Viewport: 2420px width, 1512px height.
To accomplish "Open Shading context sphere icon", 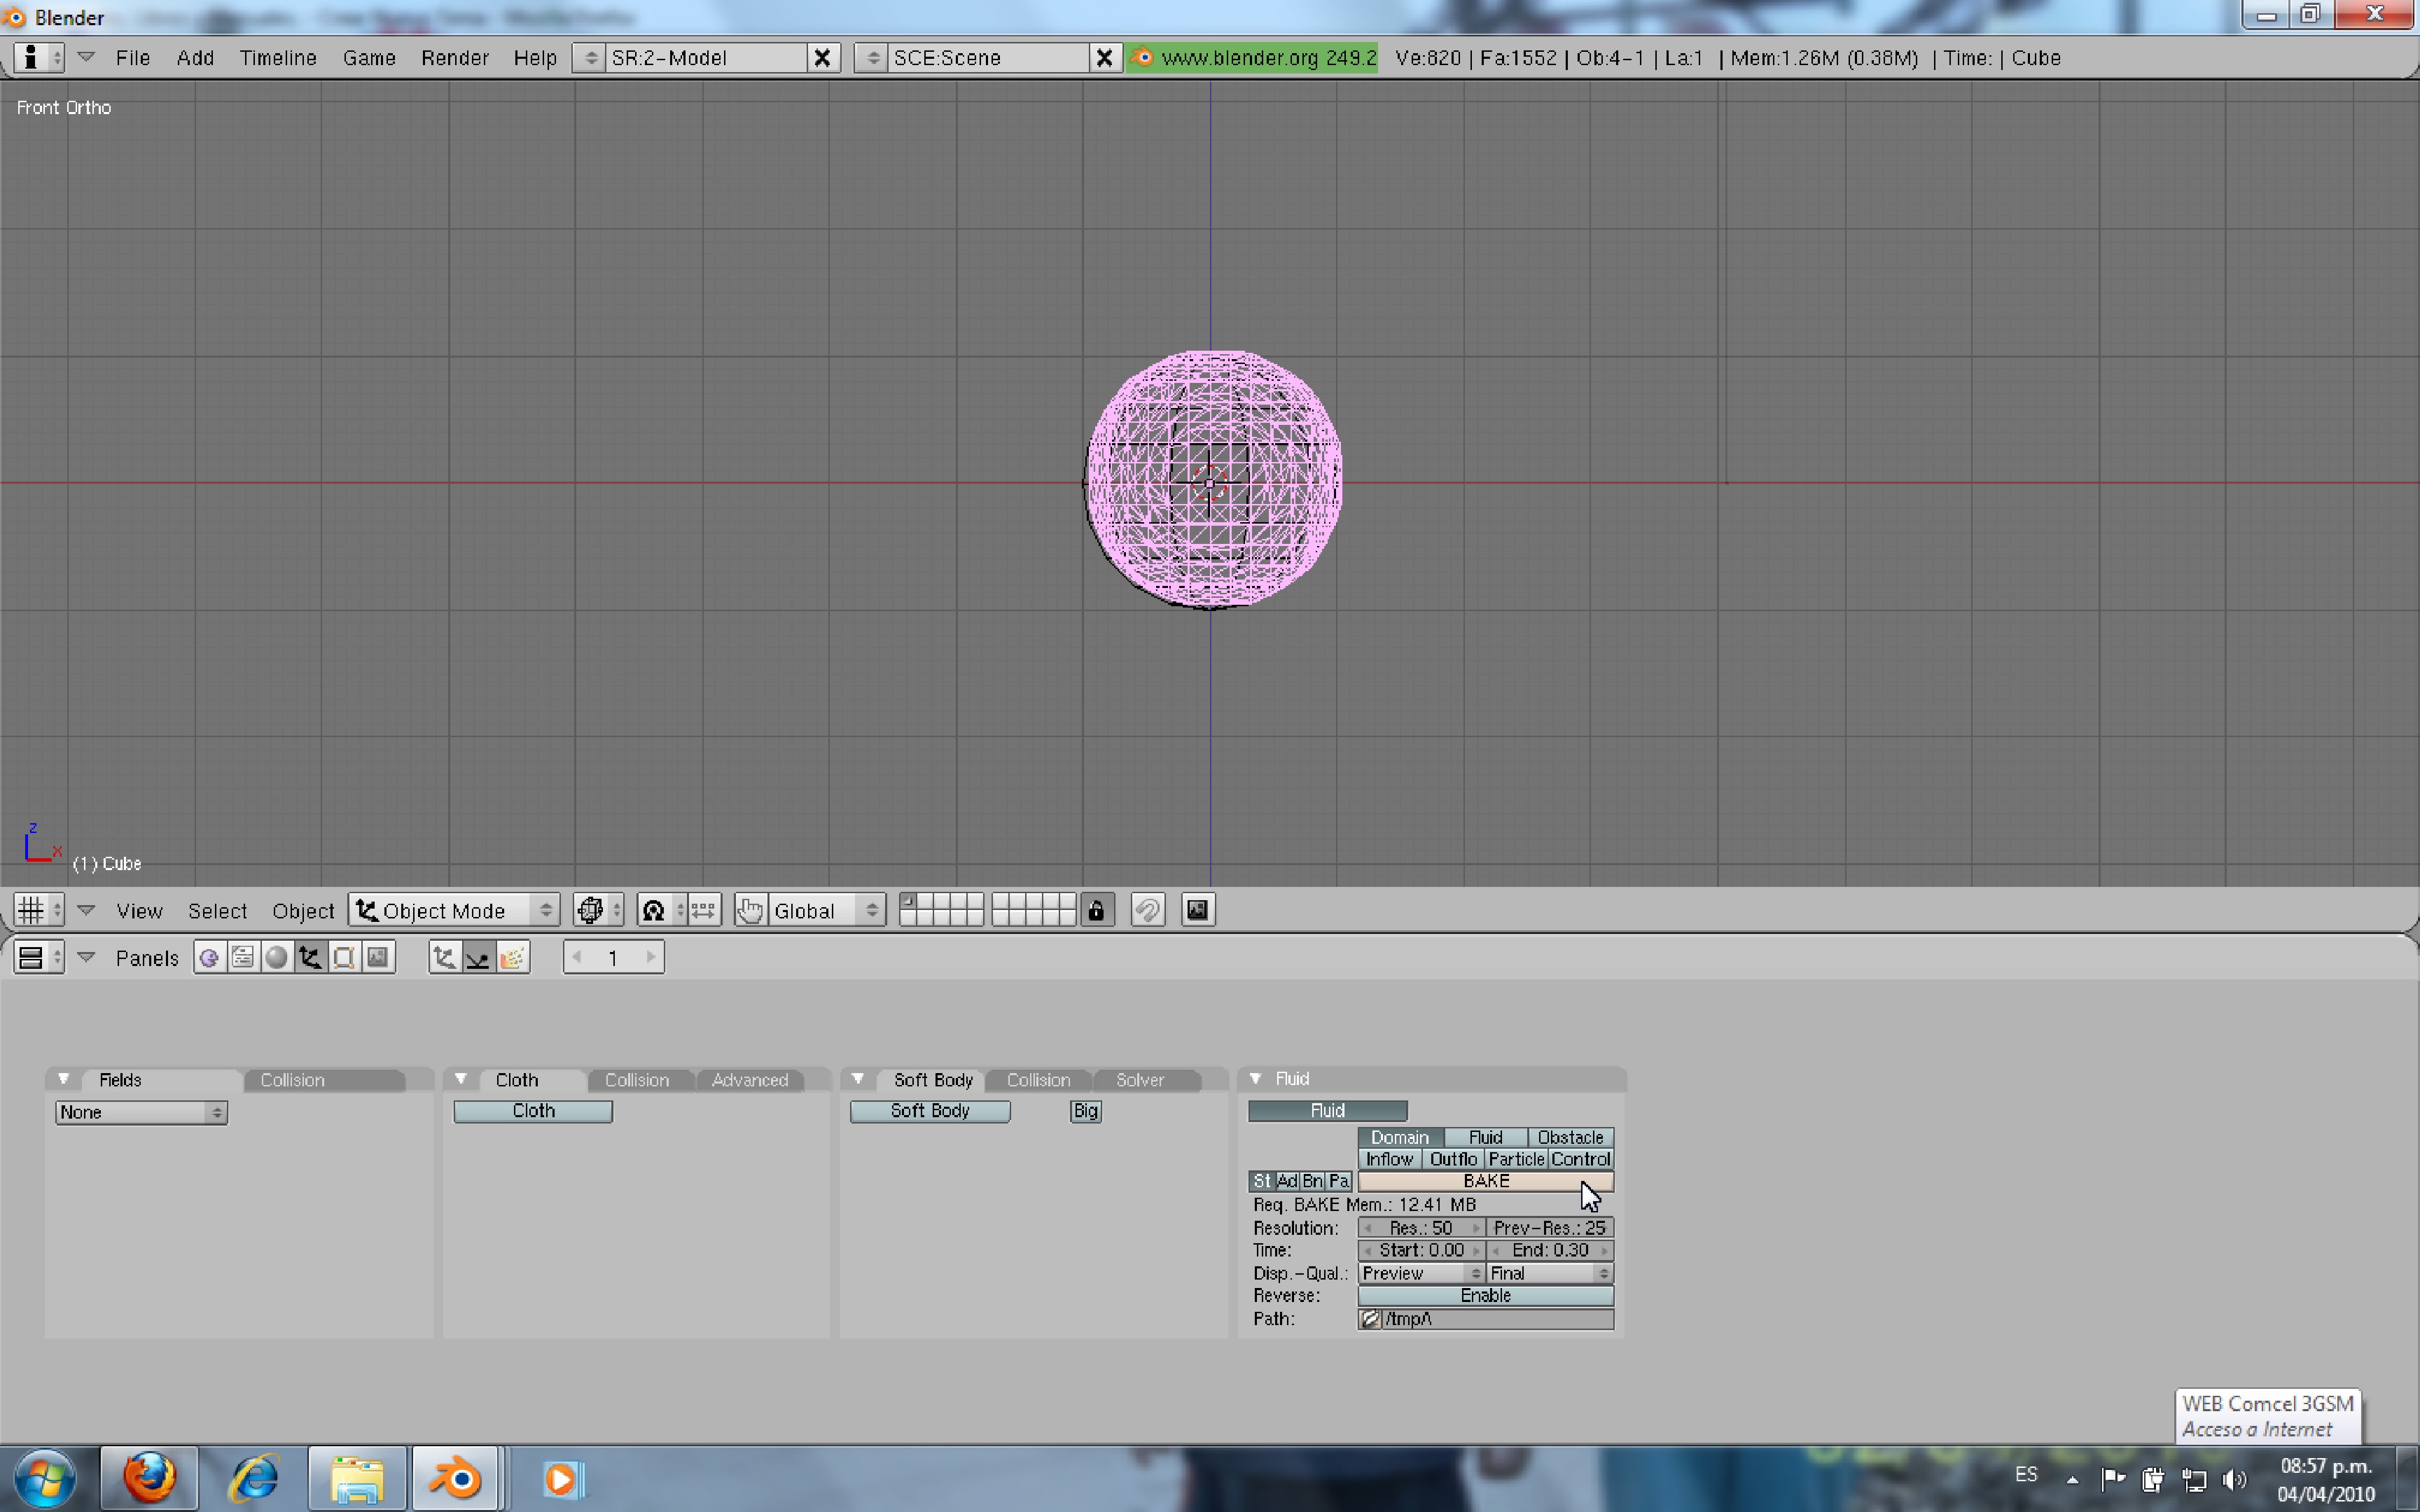I will click(277, 958).
